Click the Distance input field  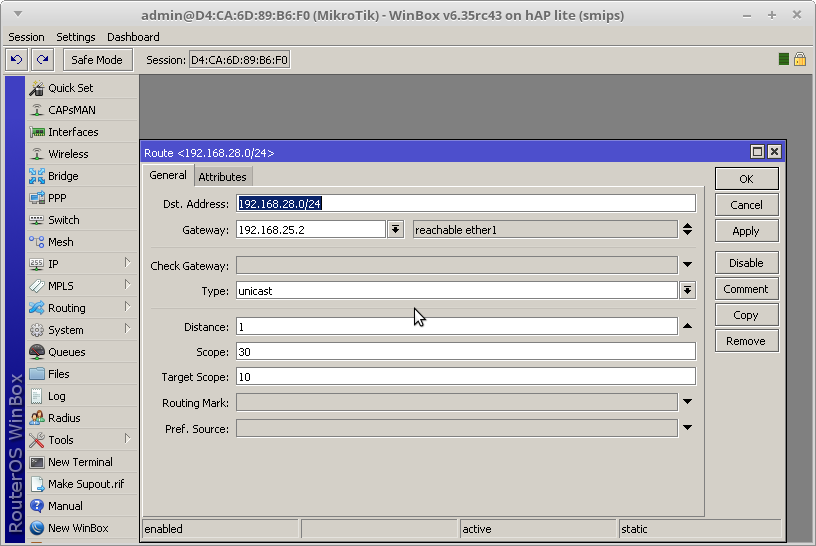(x=457, y=327)
